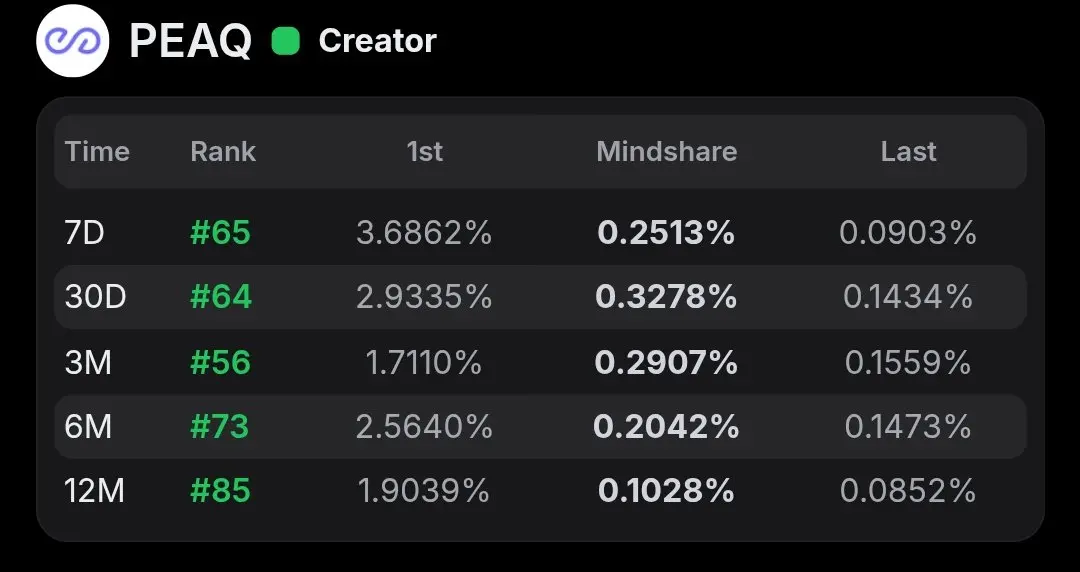Open the #56 rank link
The height and width of the screenshot is (572, 1080).
tap(220, 362)
